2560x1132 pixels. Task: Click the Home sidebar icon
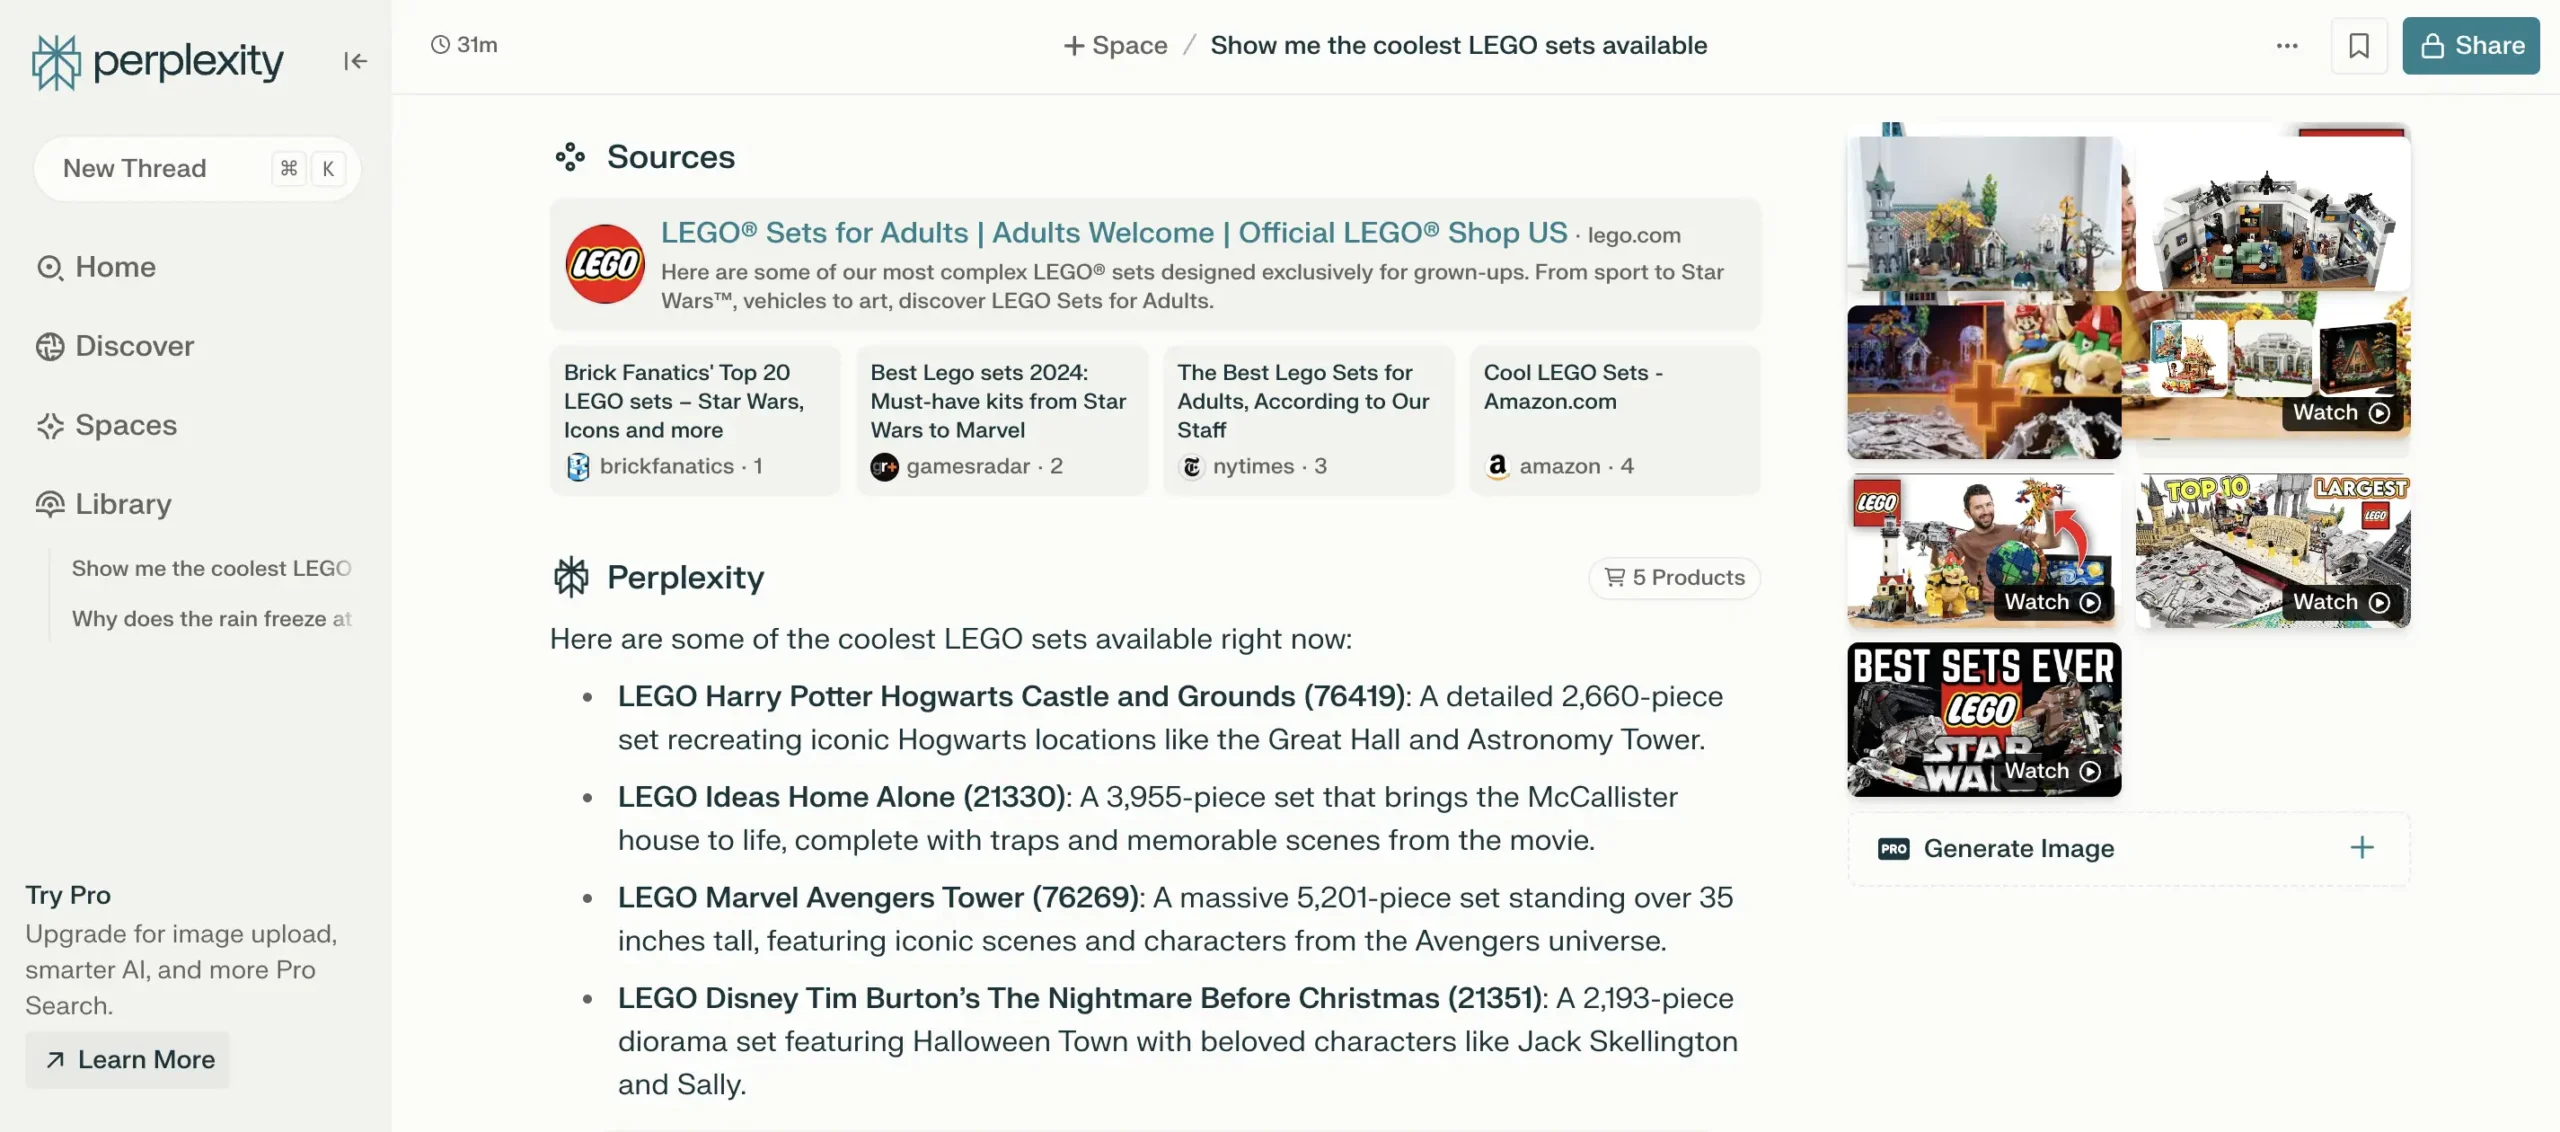click(50, 268)
